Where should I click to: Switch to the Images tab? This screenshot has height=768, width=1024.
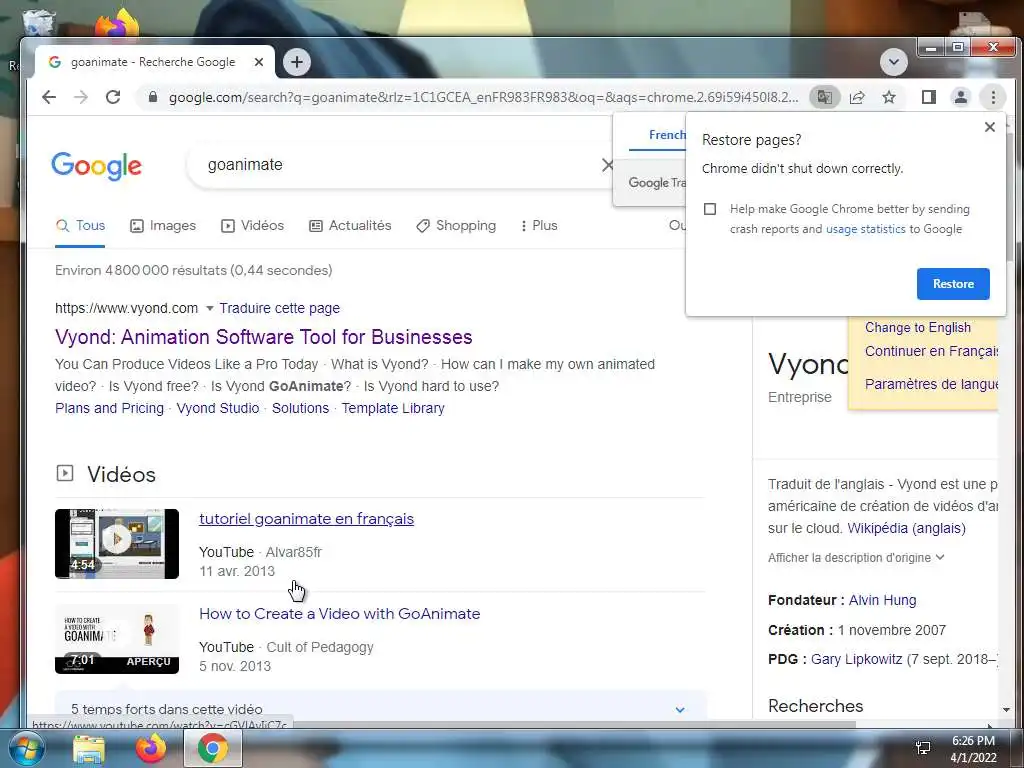coord(163,226)
